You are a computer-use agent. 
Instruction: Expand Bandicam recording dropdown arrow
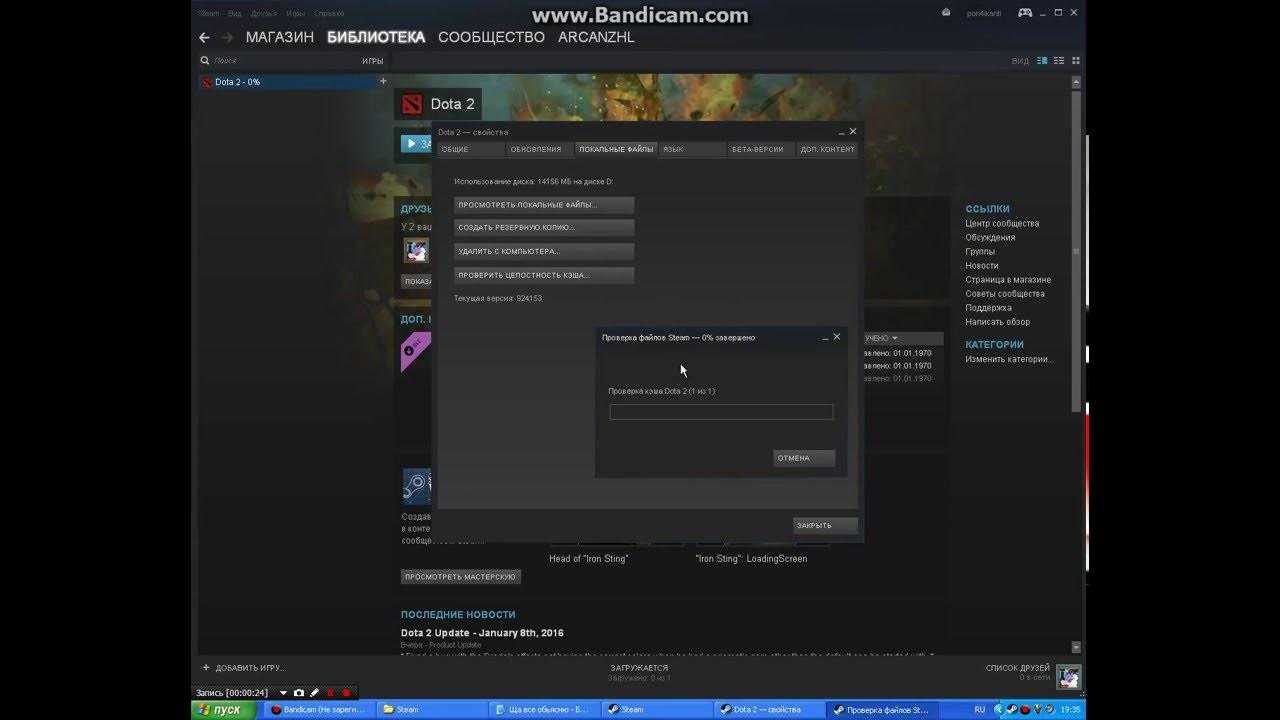click(x=283, y=692)
